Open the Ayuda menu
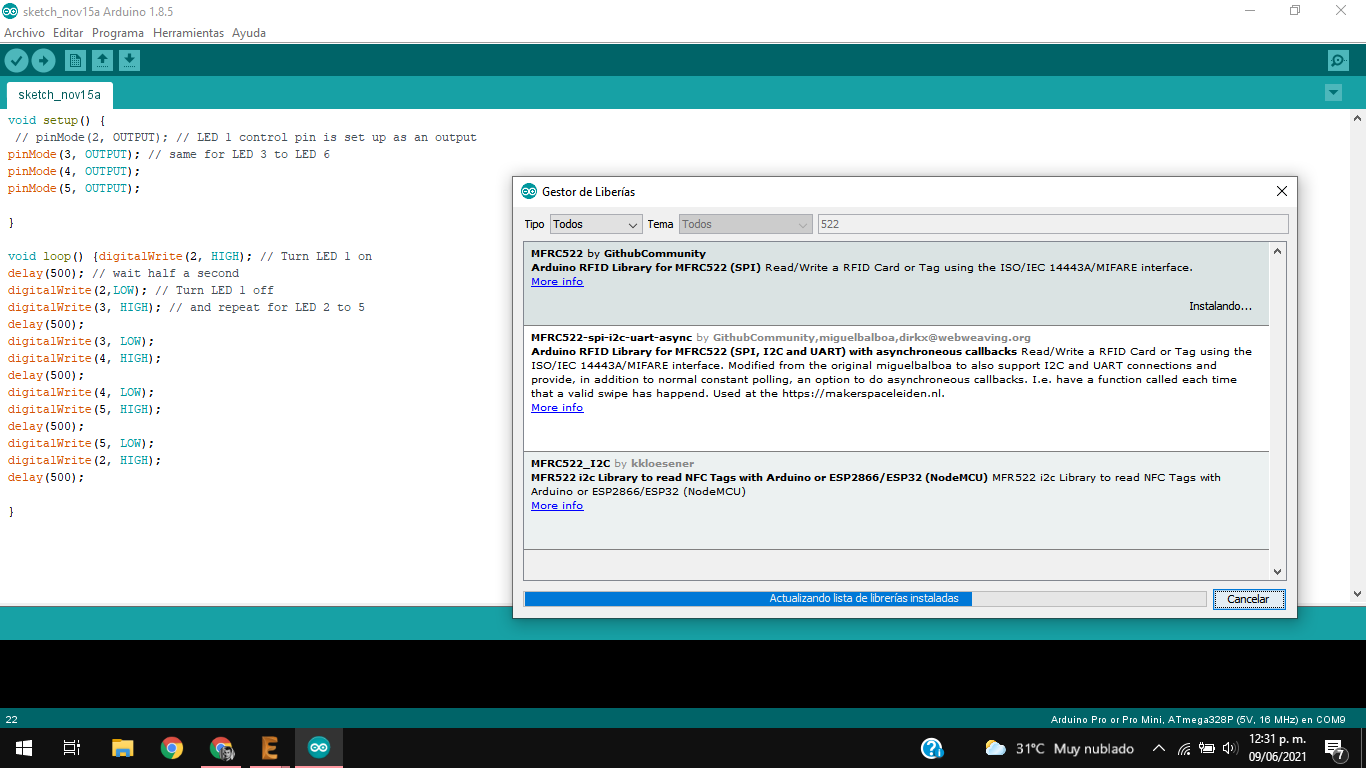Screen dimensions: 1366x768 pyautogui.click(x=249, y=33)
